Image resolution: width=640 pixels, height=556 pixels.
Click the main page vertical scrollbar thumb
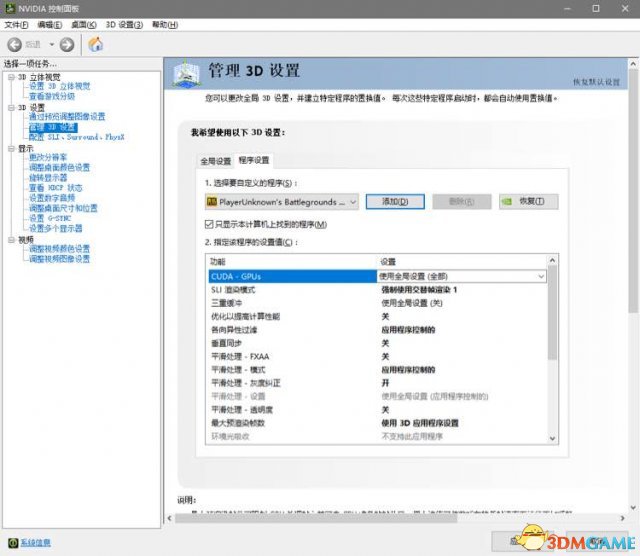coord(633,191)
